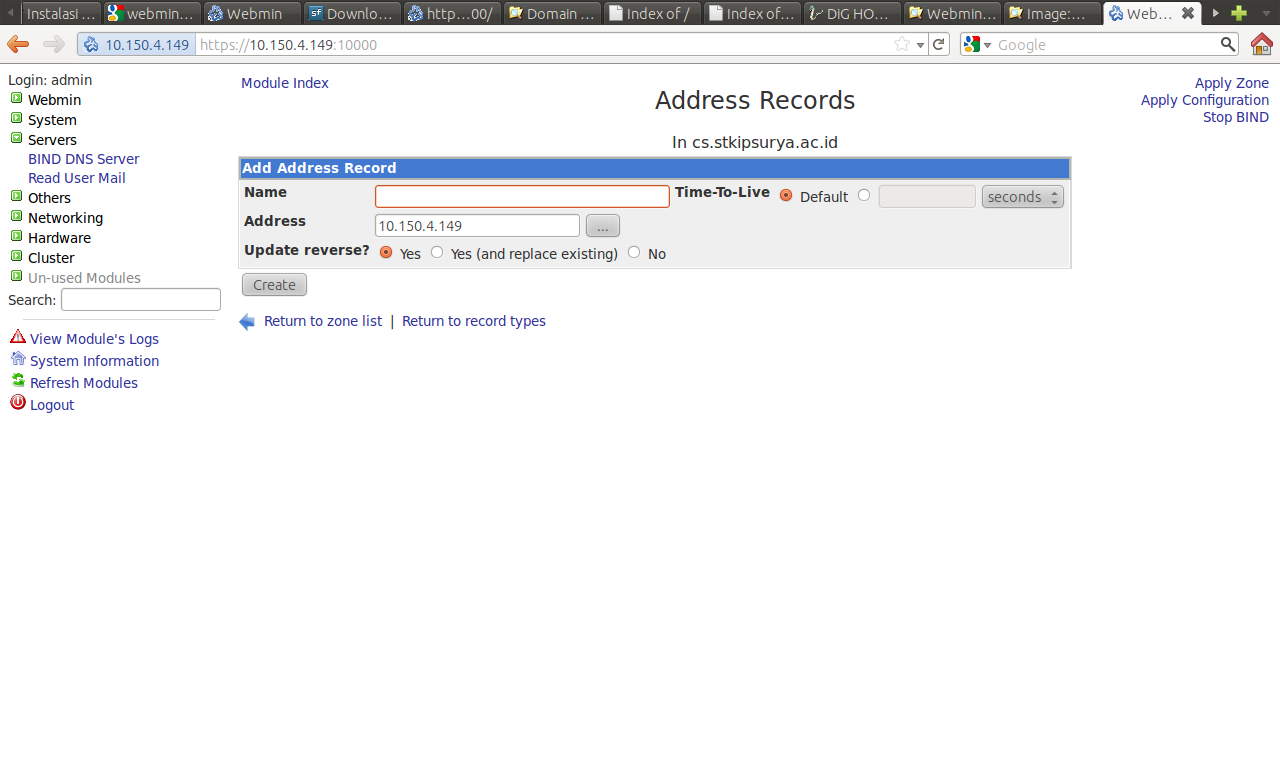Collapse the Servers category
The height and width of the screenshot is (776, 1280).
point(16,138)
